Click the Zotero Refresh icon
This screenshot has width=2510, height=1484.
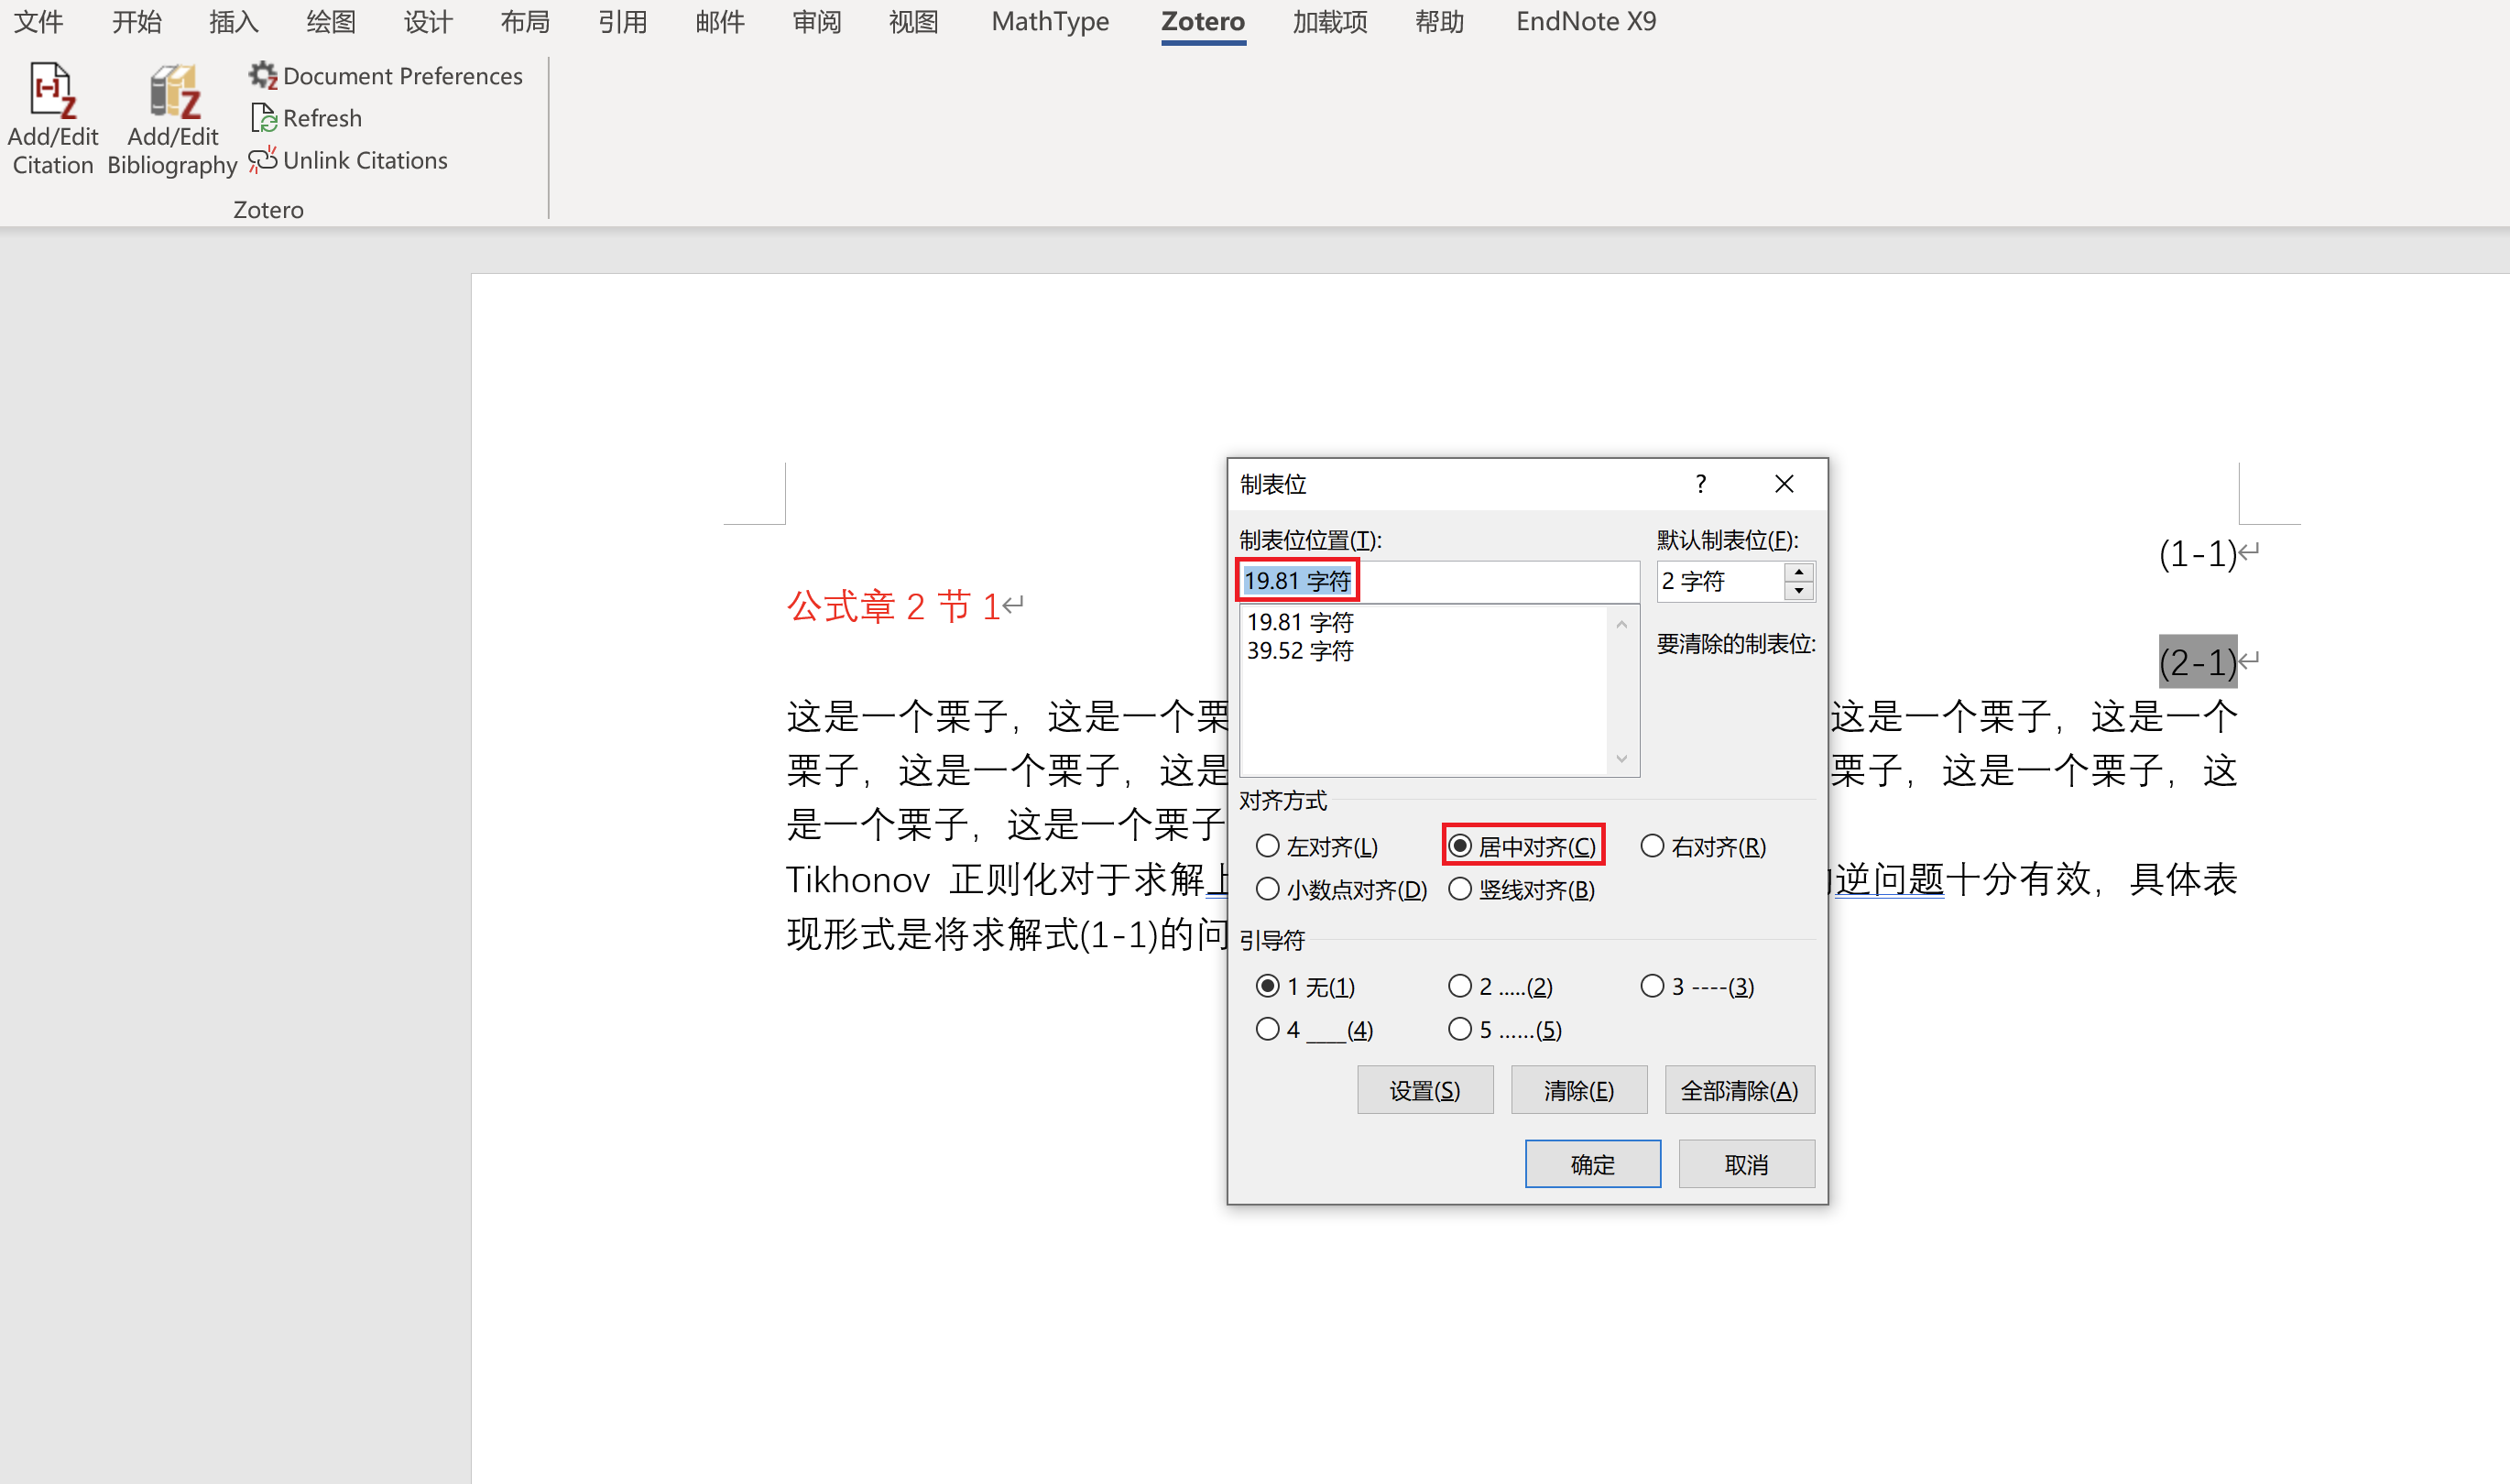pyautogui.click(x=264, y=118)
